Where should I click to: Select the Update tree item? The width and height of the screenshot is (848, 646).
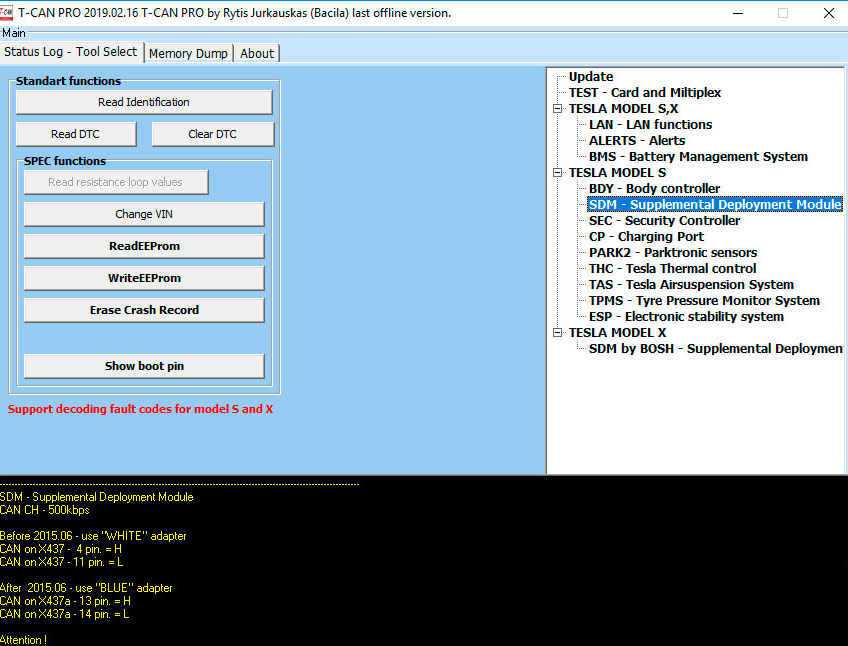click(x=591, y=77)
